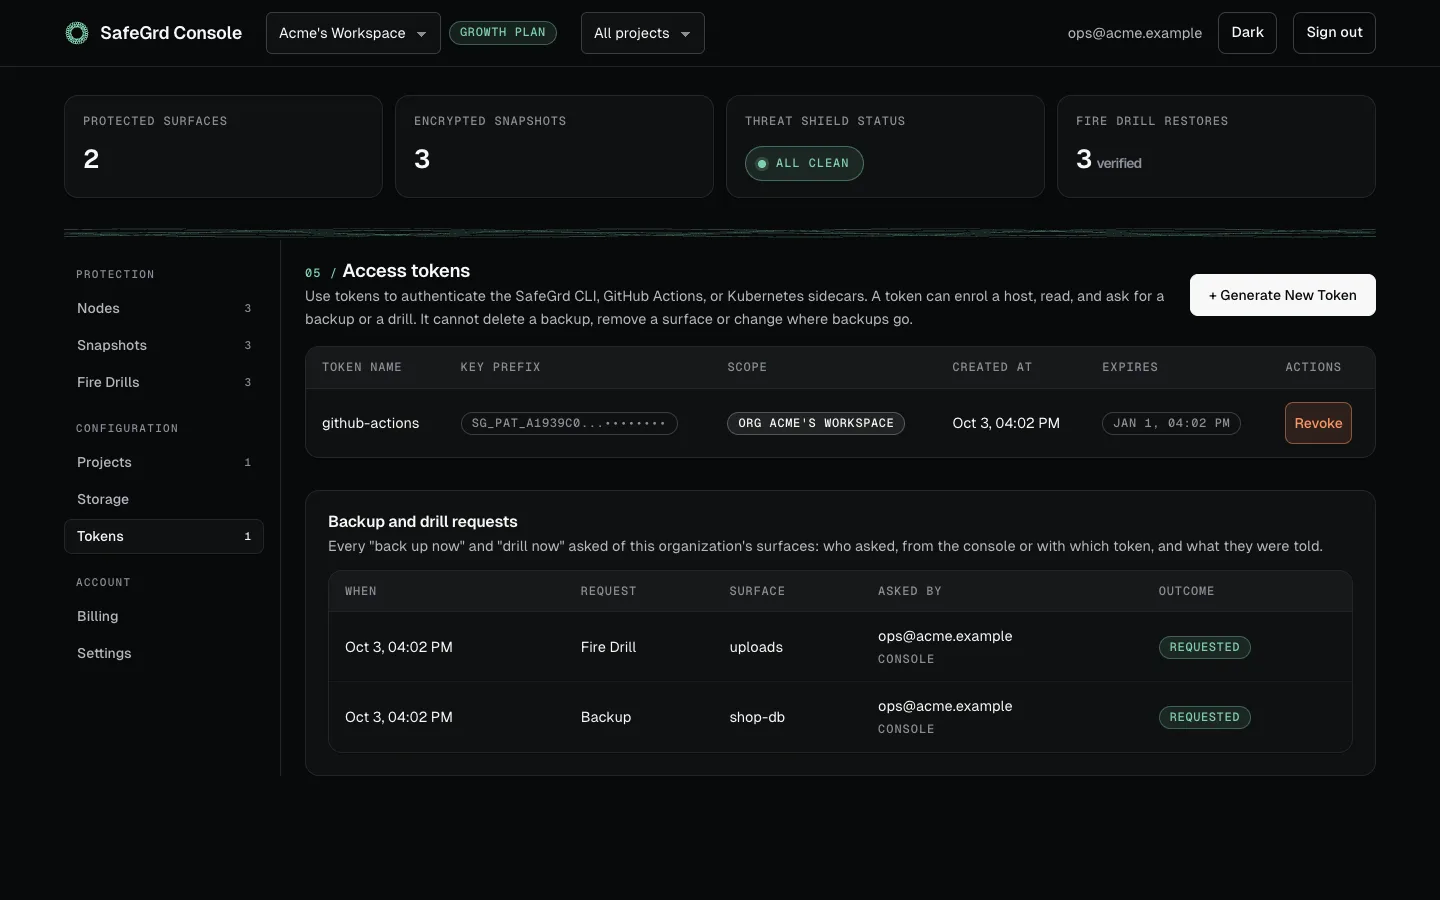Viewport: 1440px width, 900px height.
Task: Click the ops@acme.example email in header
Action: coord(1135,33)
